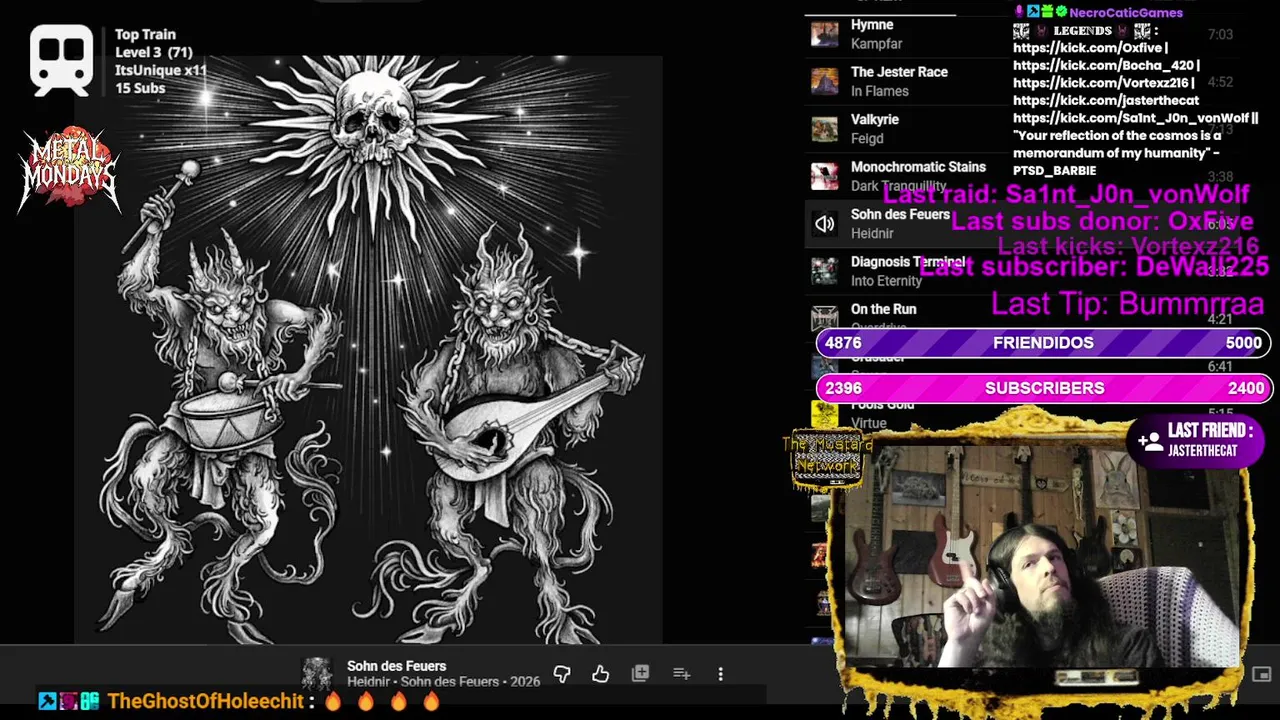Click the JASTERTHECAT last friend name
Screen dimensions: 1280x720
pos(1202,451)
